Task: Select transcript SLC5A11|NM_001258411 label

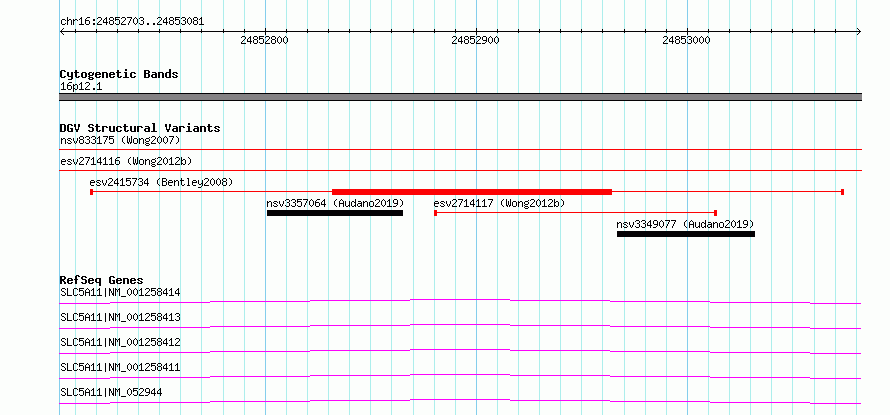Action: click(120, 367)
